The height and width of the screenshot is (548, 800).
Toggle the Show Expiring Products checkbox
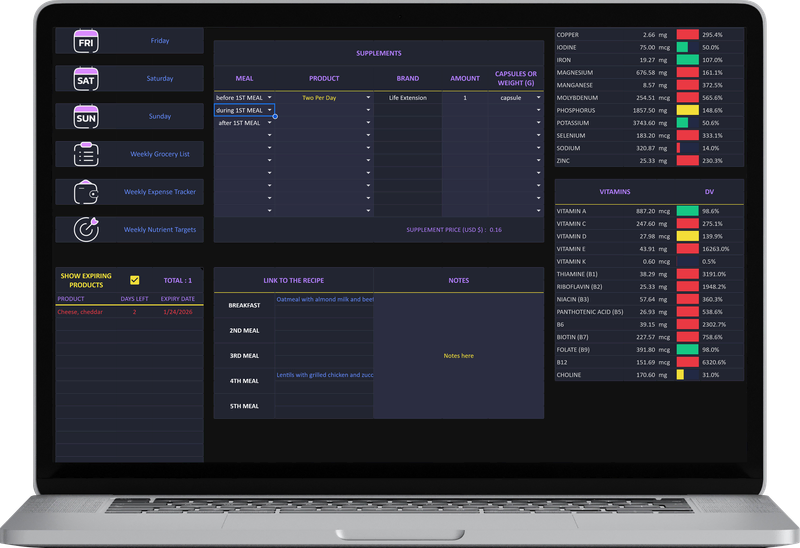[x=135, y=280]
